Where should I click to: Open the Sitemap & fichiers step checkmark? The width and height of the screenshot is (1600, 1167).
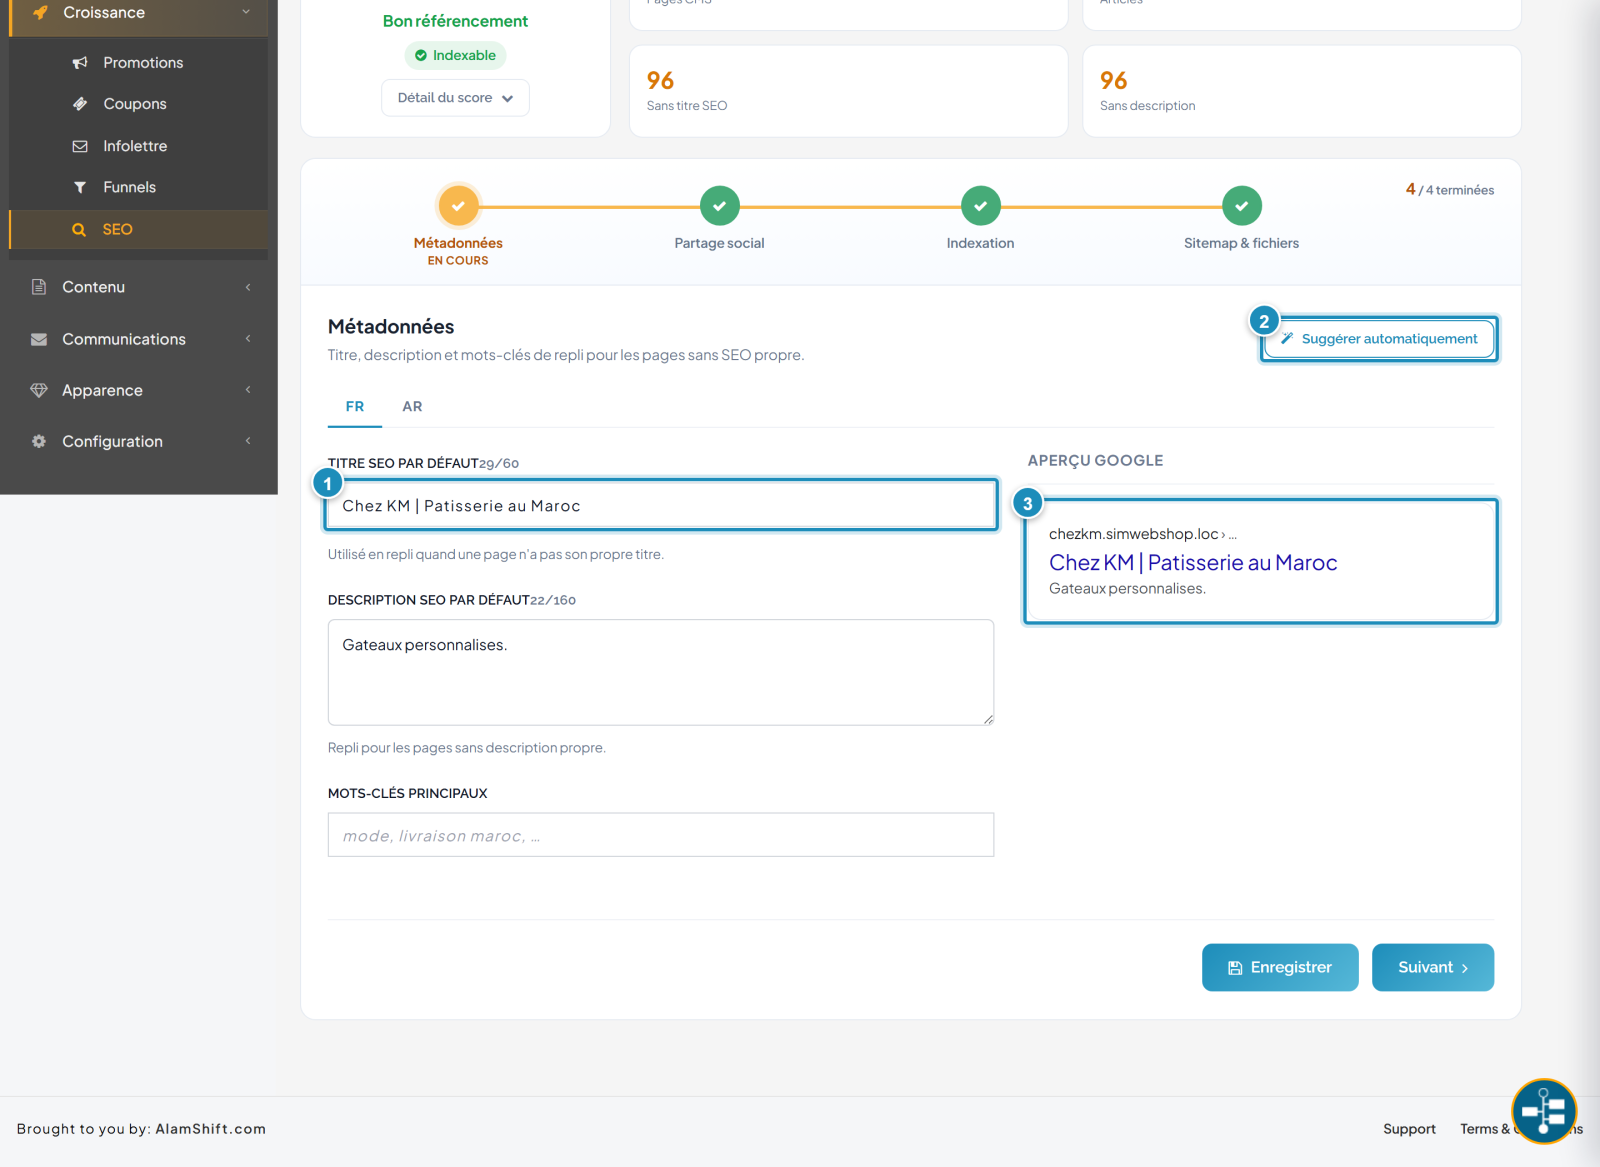(x=1241, y=206)
